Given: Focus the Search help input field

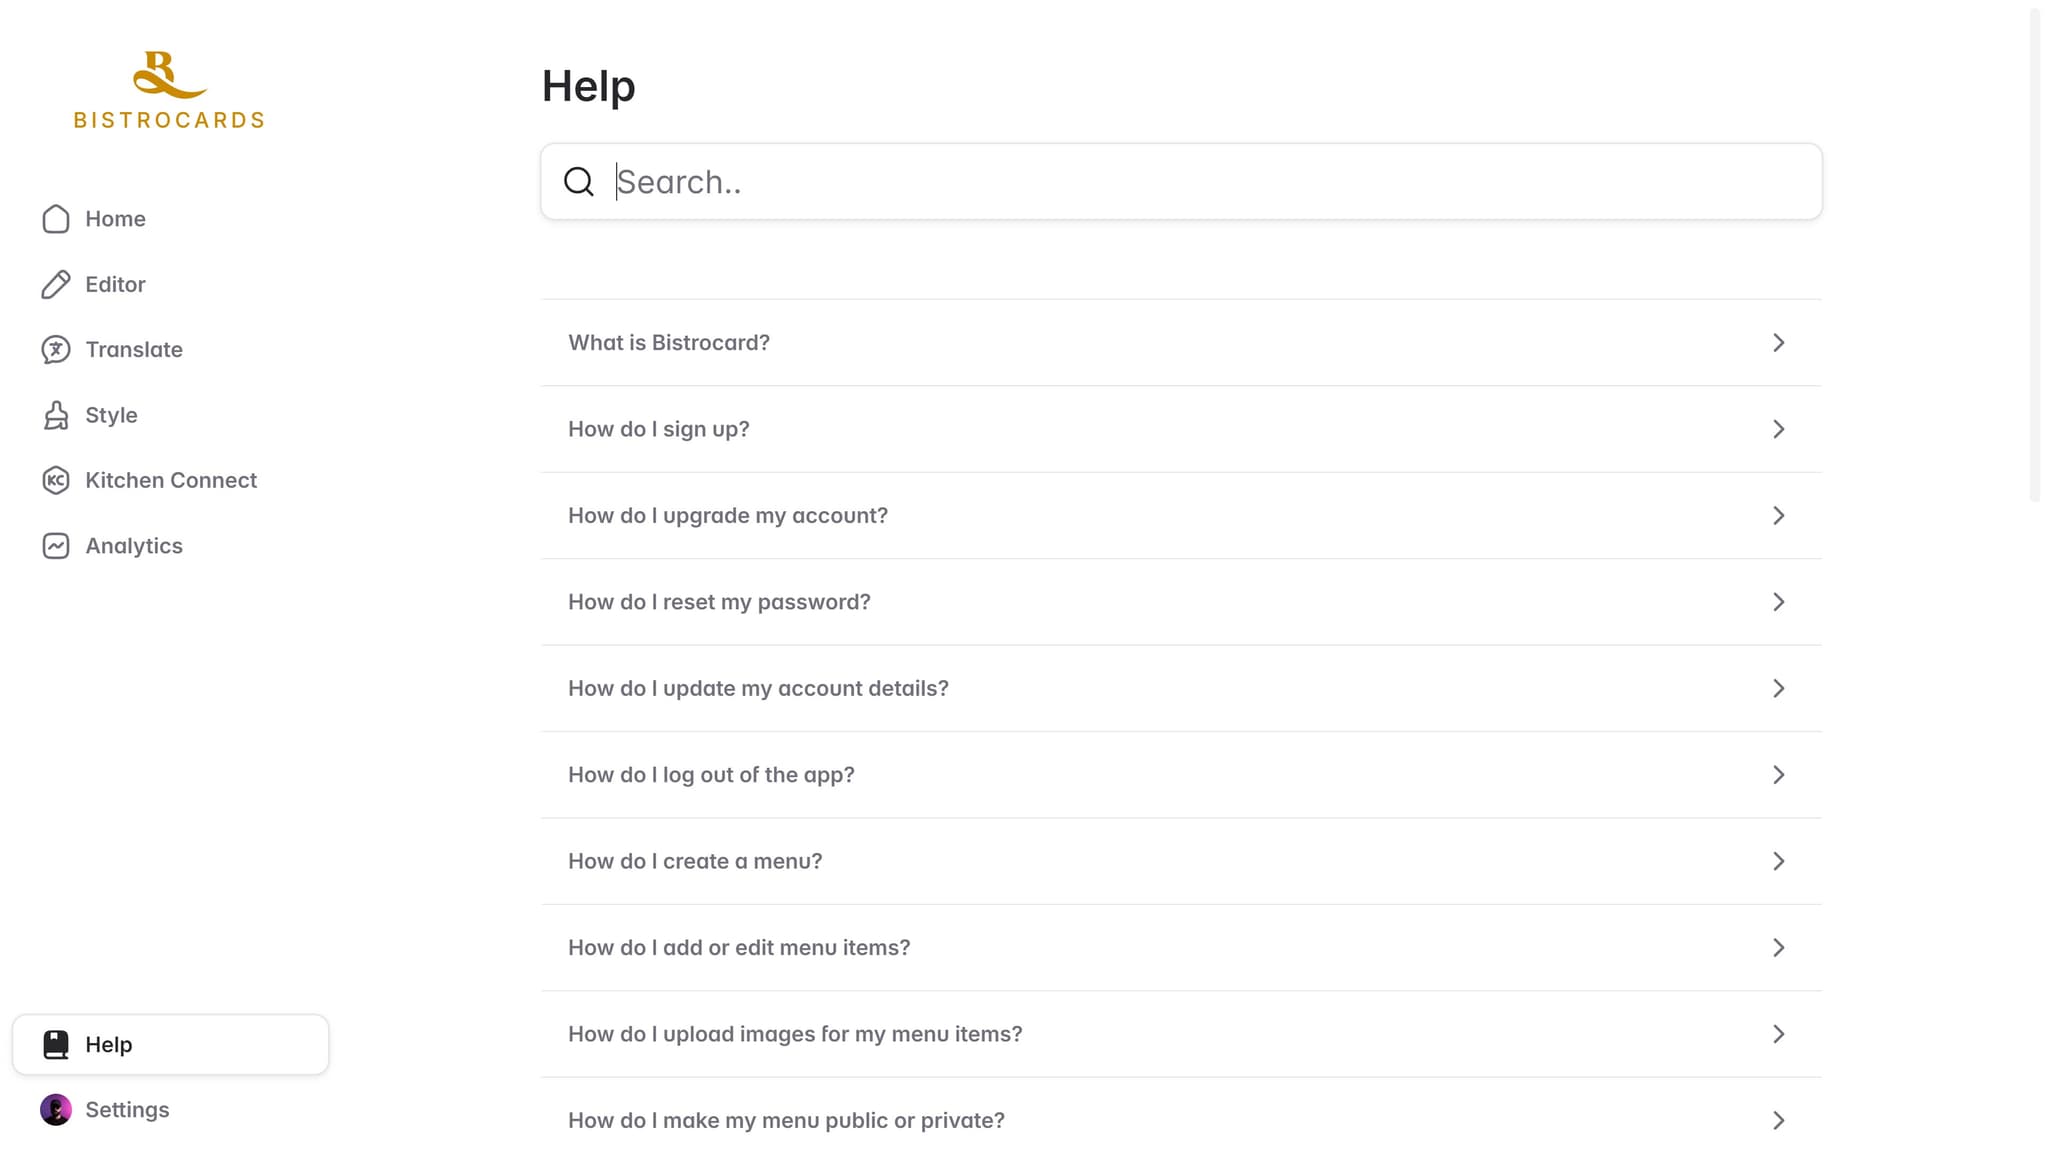Looking at the screenshot, I should (x=1181, y=182).
